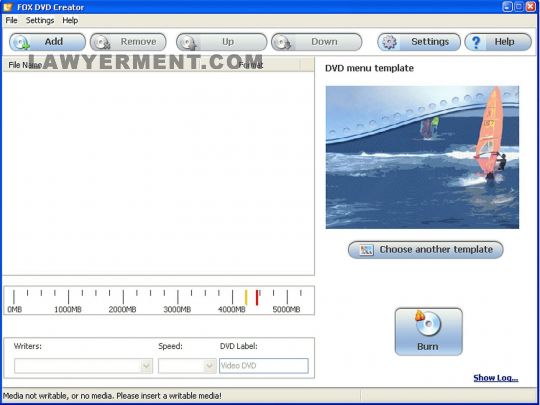Click the Add button to add files
Image resolution: width=540 pixels, height=405 pixels.
tap(47, 42)
